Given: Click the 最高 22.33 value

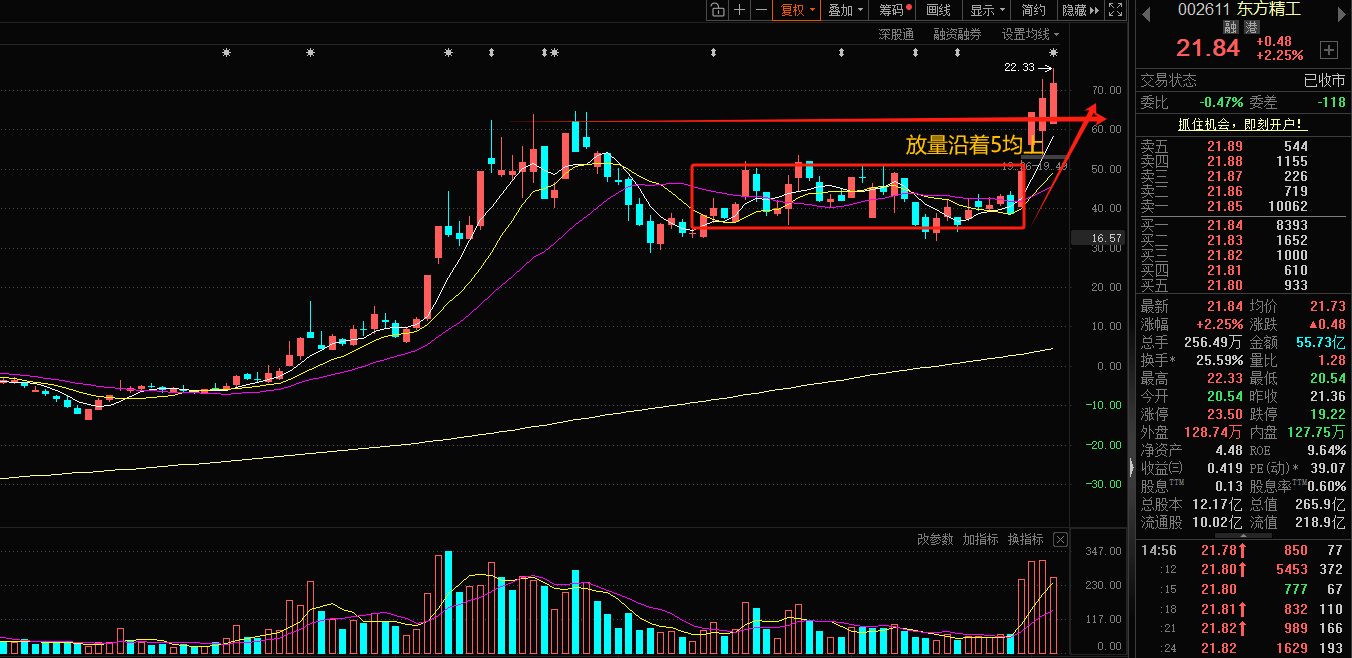Looking at the screenshot, I should click(1225, 378).
